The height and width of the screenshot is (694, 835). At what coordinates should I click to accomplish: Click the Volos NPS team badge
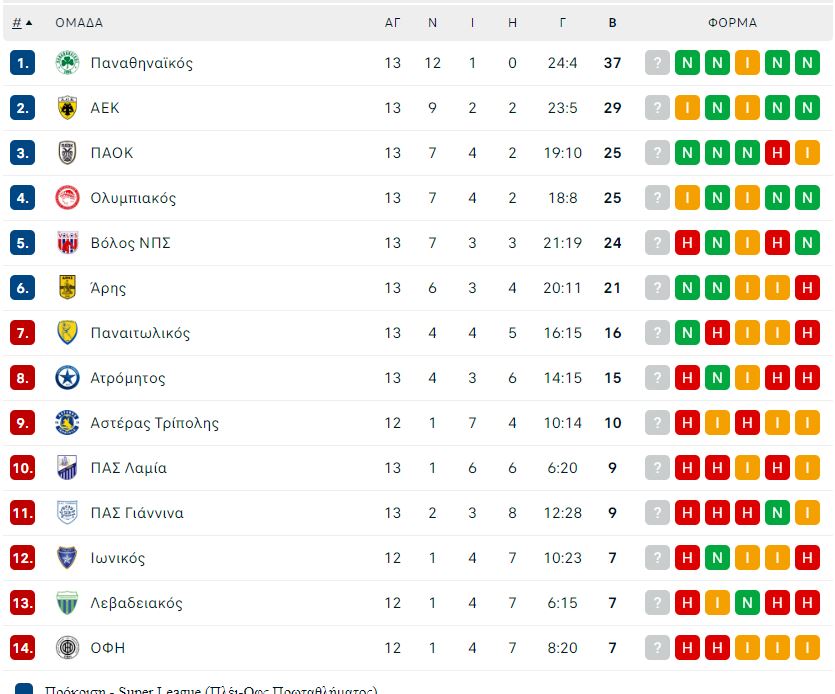[67, 243]
